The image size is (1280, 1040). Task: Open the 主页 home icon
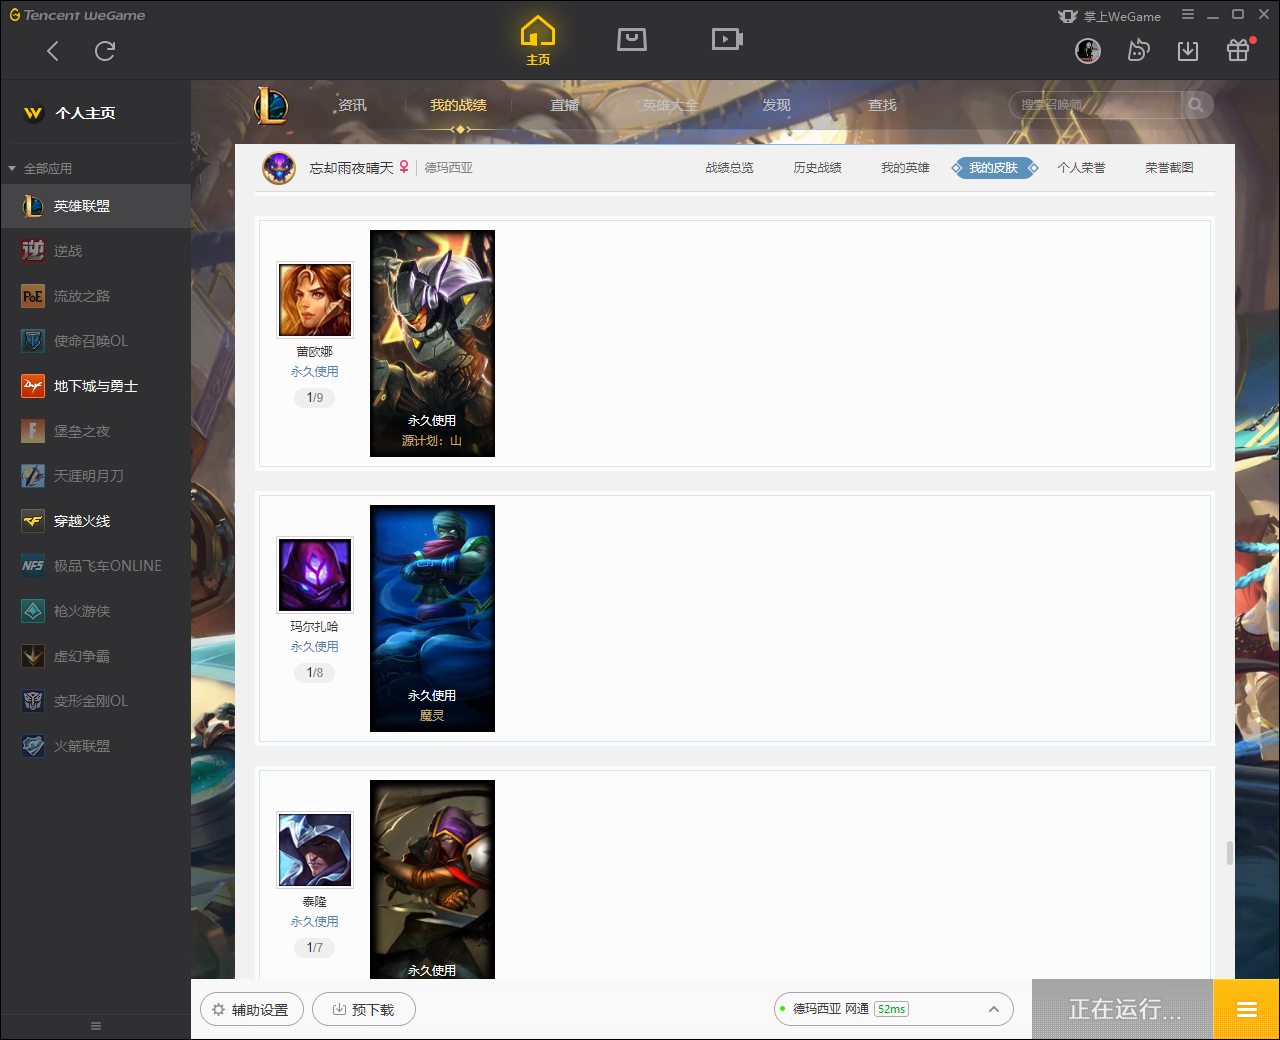pyautogui.click(x=538, y=40)
